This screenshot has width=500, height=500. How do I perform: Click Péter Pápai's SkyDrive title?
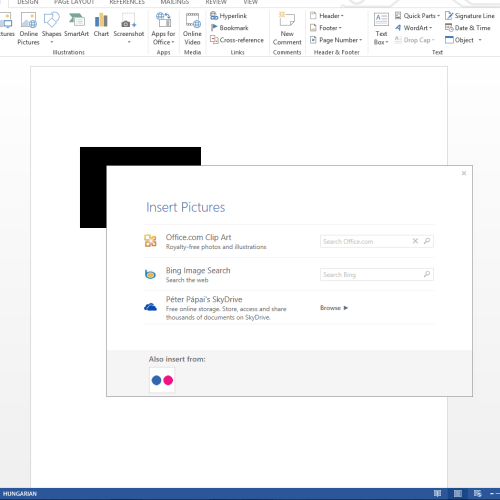click(x=204, y=299)
